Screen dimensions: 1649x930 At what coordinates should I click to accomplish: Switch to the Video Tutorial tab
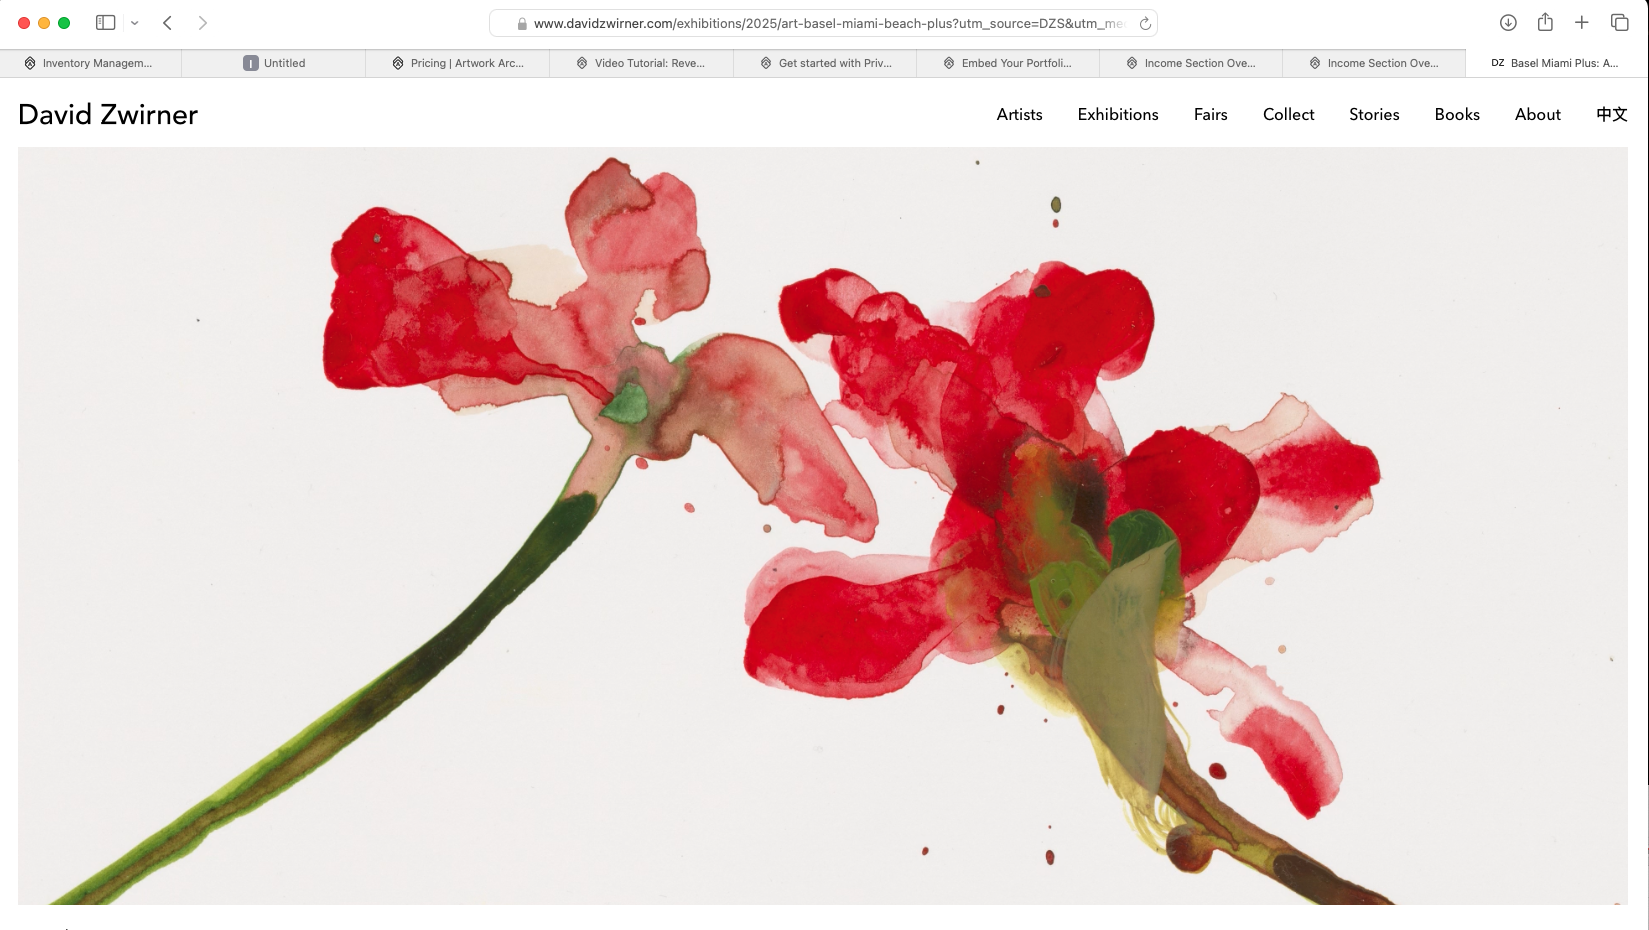pos(641,63)
